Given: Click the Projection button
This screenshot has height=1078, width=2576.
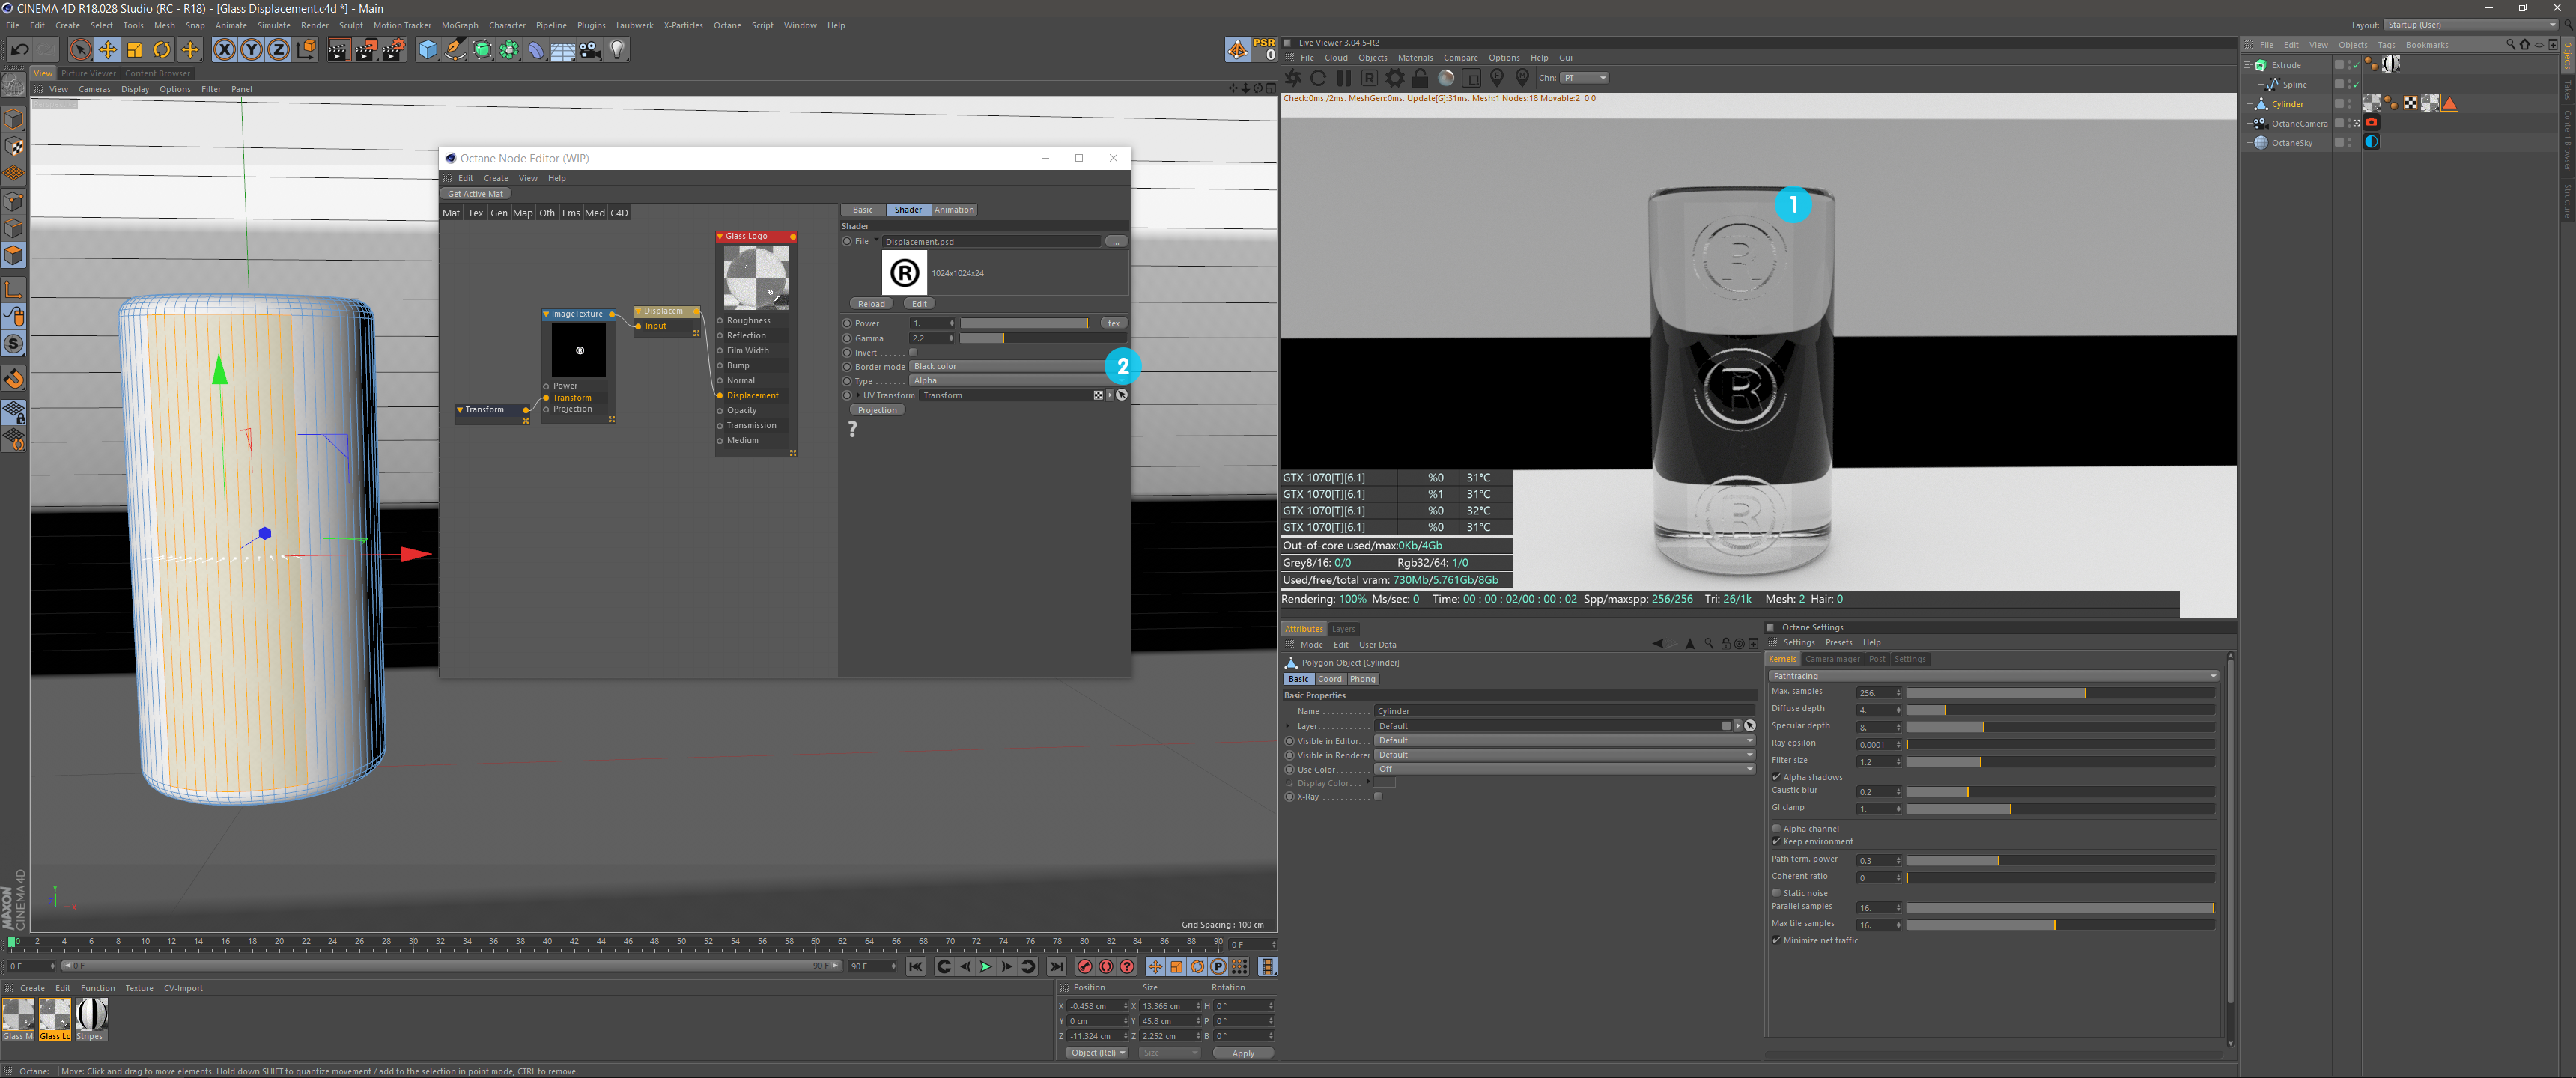Looking at the screenshot, I should click(877, 410).
